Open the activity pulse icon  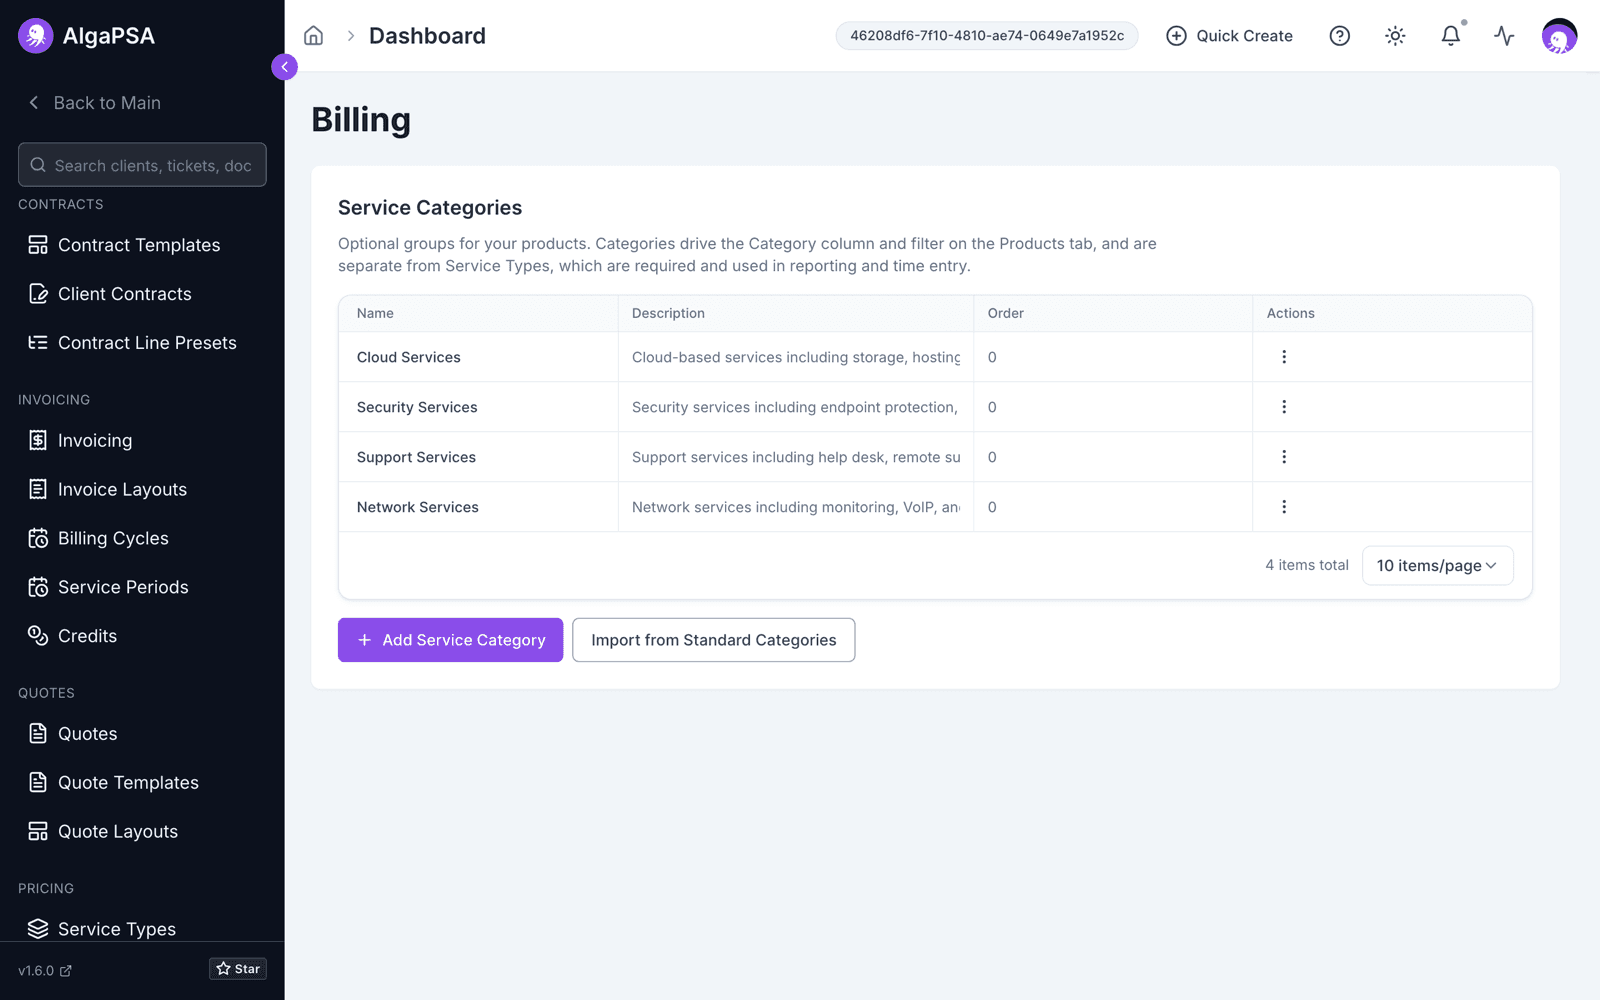(1504, 36)
